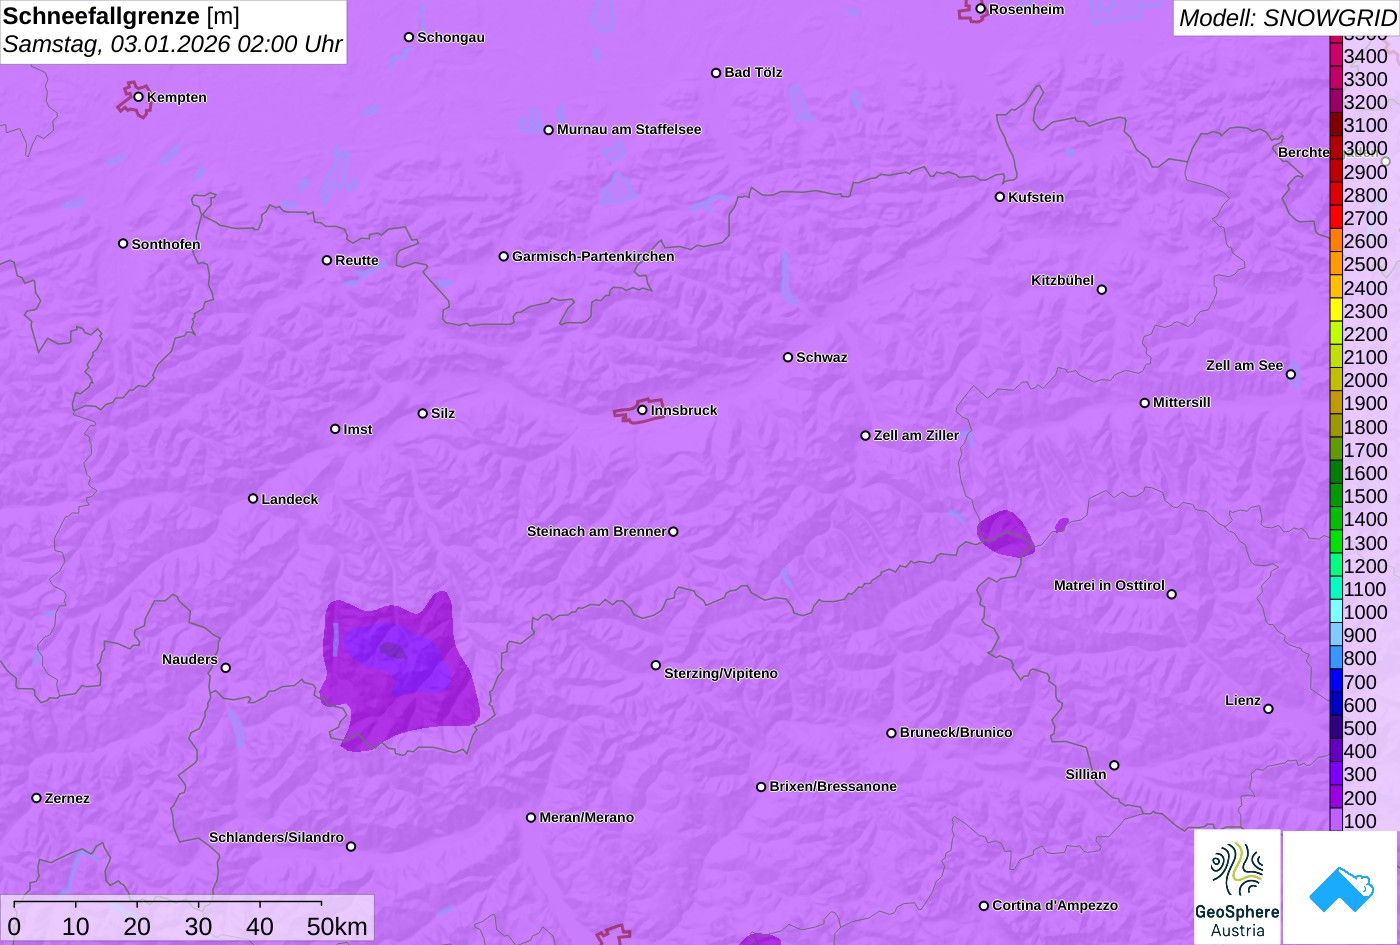
Task: Click the Sillian marker dot
Action: point(1114,766)
